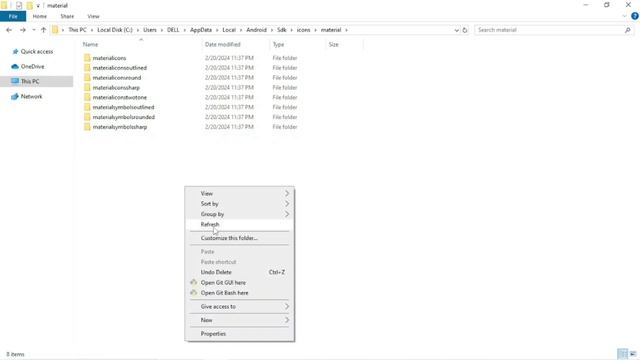Expand dropdown arrow after material breadcrumb
Image resolution: width=640 pixels, height=360 pixels.
click(x=347, y=30)
